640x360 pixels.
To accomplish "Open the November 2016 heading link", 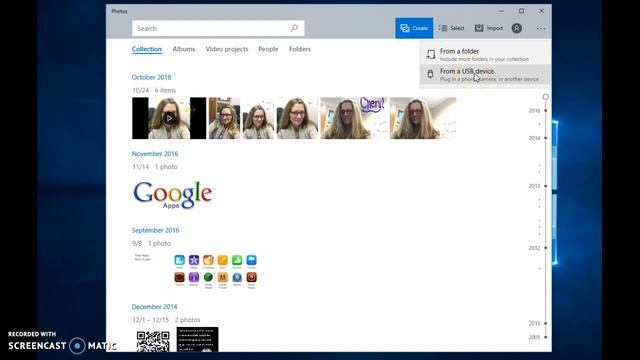I will pyautogui.click(x=155, y=154).
